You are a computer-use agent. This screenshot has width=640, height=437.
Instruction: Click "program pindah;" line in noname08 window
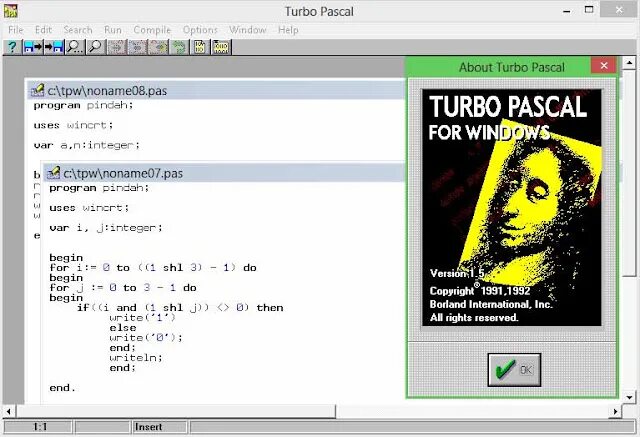tap(83, 105)
